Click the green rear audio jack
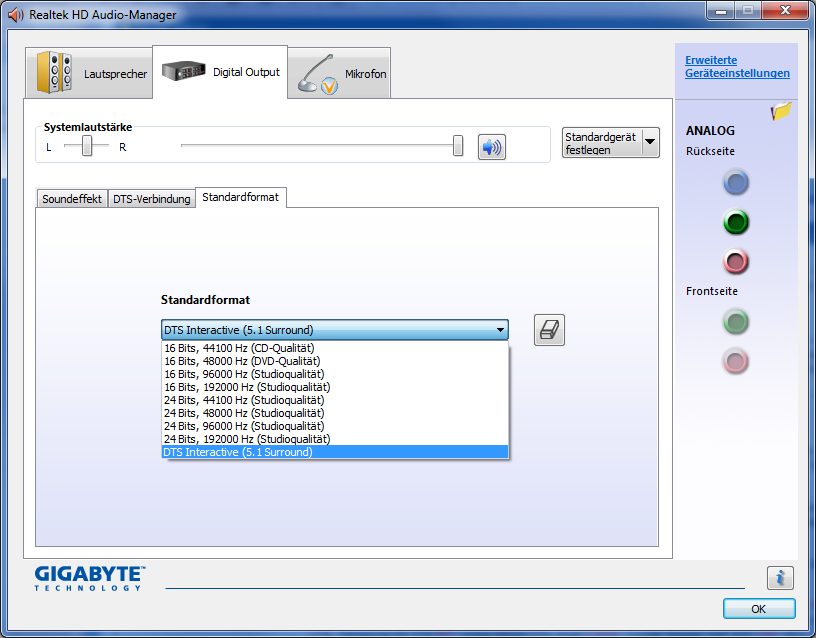The height and width of the screenshot is (638, 816). click(736, 222)
